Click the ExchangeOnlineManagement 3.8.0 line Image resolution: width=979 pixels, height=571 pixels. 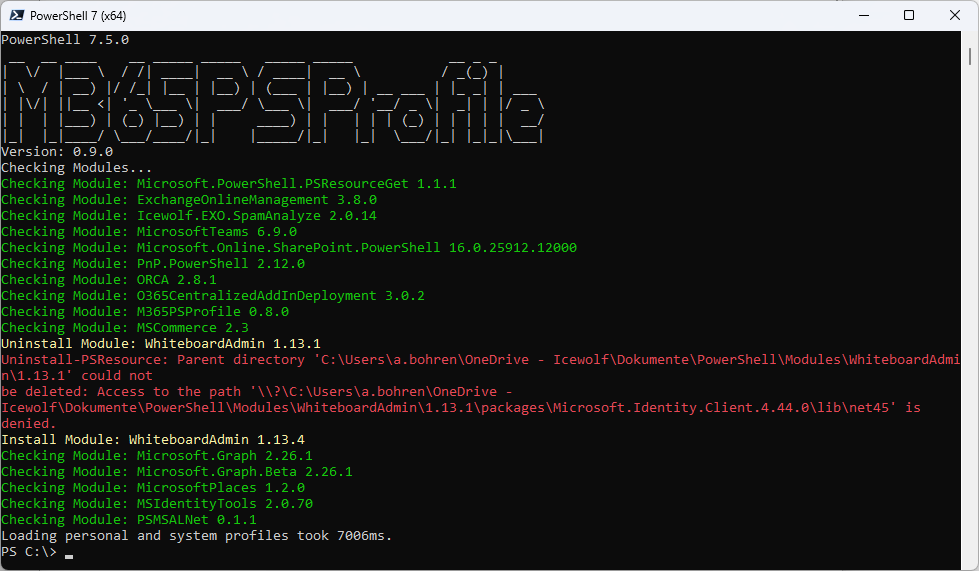(x=189, y=200)
